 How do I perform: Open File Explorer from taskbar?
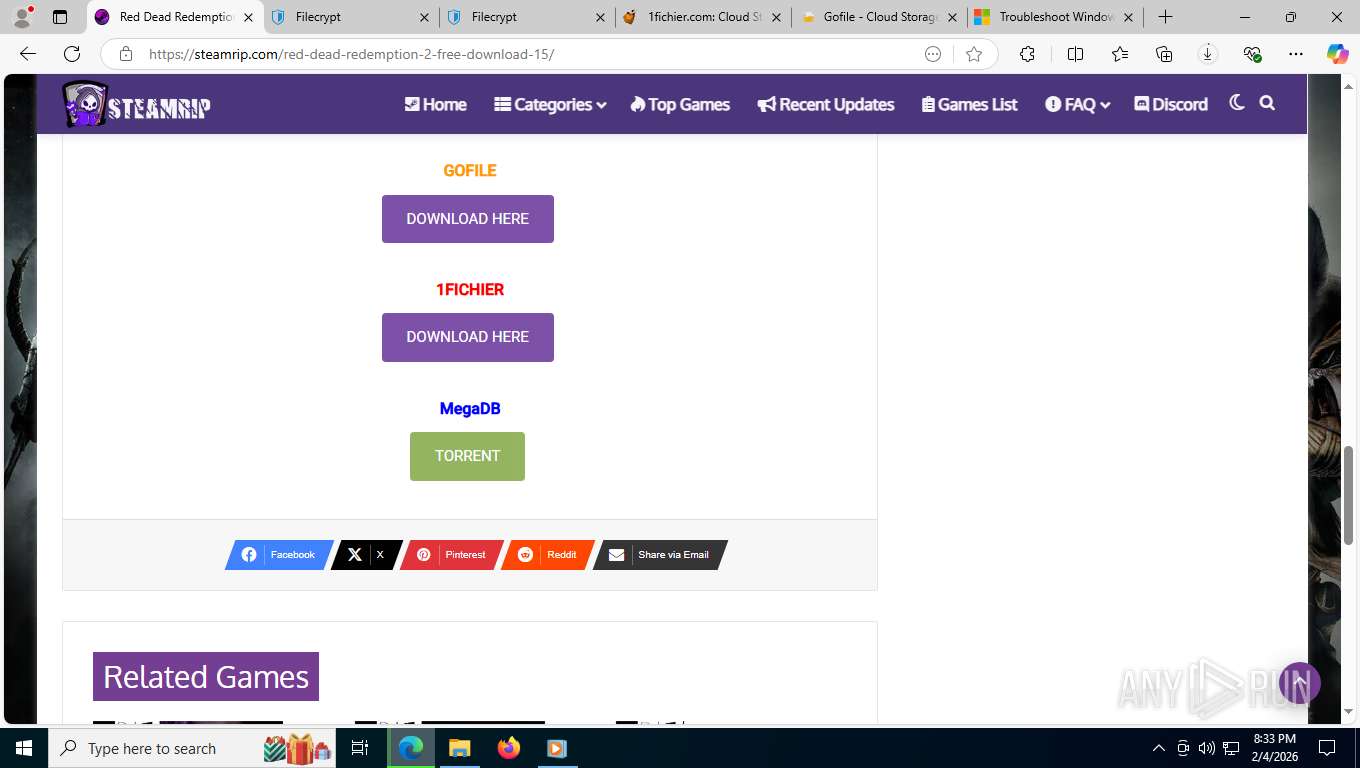(459, 748)
